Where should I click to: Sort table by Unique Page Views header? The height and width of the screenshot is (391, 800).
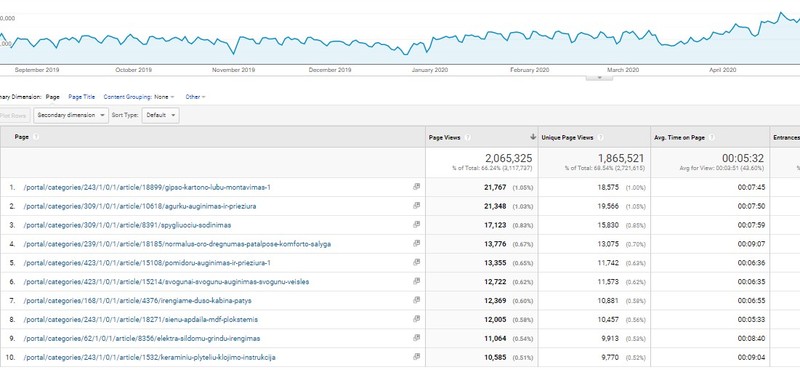pos(567,137)
